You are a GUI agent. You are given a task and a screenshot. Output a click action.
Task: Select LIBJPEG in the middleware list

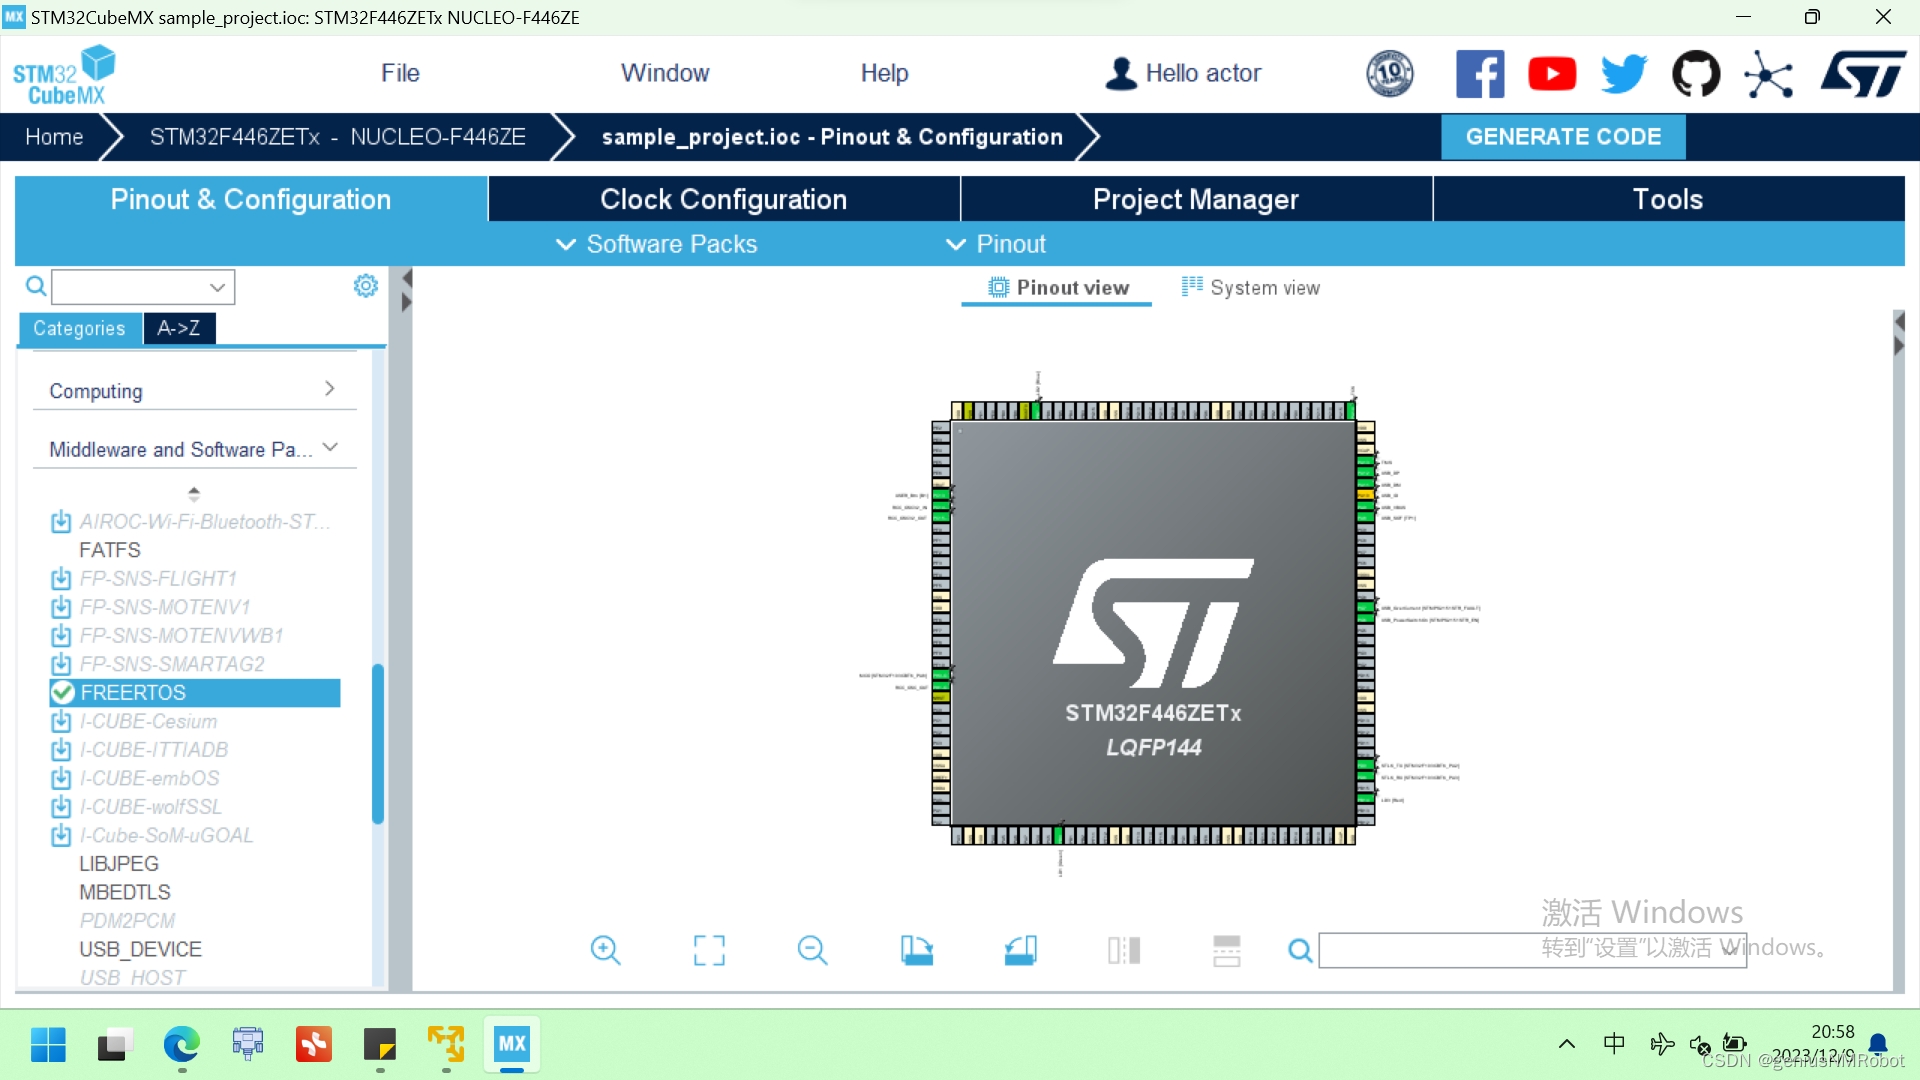(x=118, y=863)
